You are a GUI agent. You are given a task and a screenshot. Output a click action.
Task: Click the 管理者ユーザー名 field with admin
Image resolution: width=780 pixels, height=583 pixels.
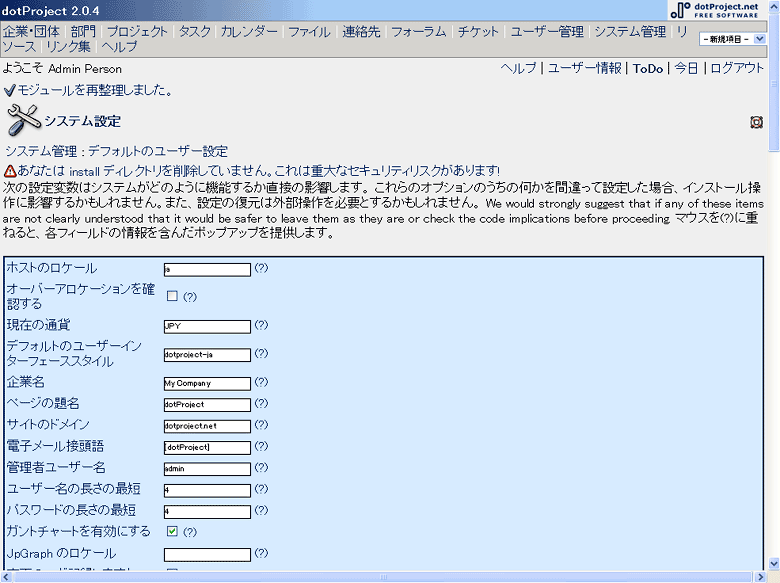207,469
